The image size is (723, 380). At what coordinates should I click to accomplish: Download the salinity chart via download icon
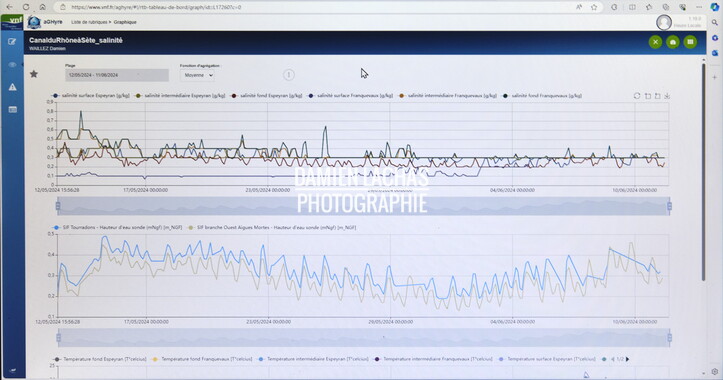(x=667, y=96)
